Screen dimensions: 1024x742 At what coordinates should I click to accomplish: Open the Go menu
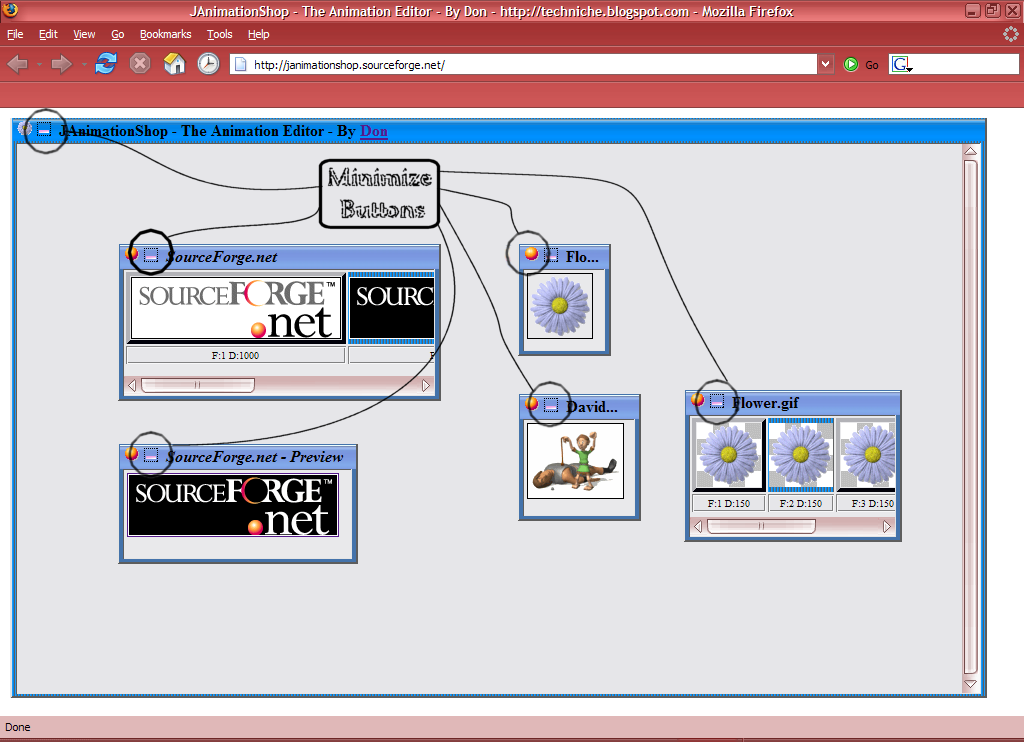[x=118, y=34]
